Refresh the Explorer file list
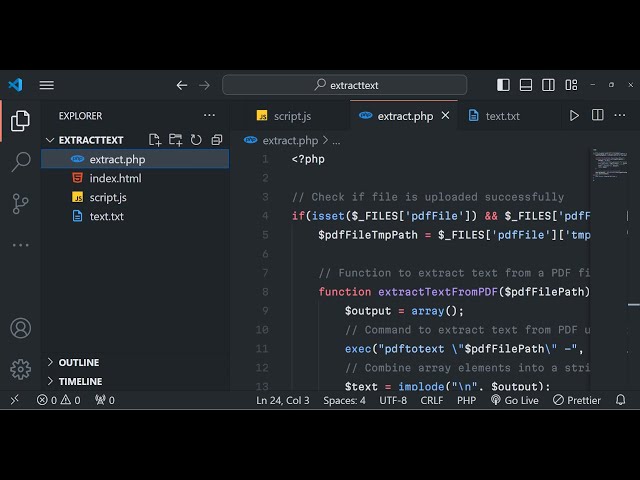Screen dimensions: 640x480 (196, 140)
